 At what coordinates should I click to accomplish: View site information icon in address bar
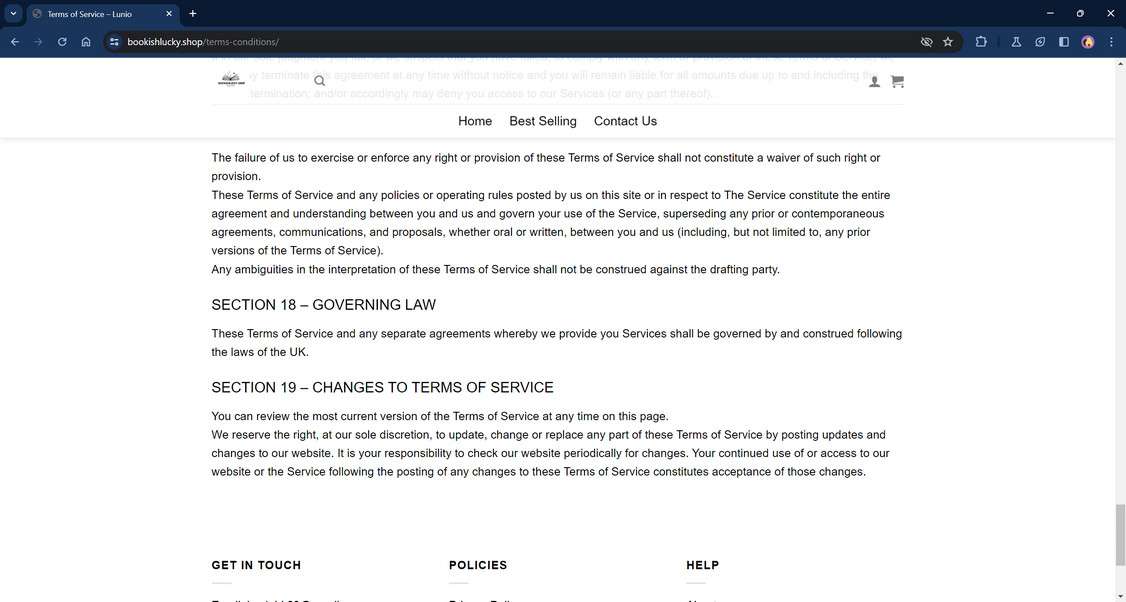pyautogui.click(x=114, y=42)
